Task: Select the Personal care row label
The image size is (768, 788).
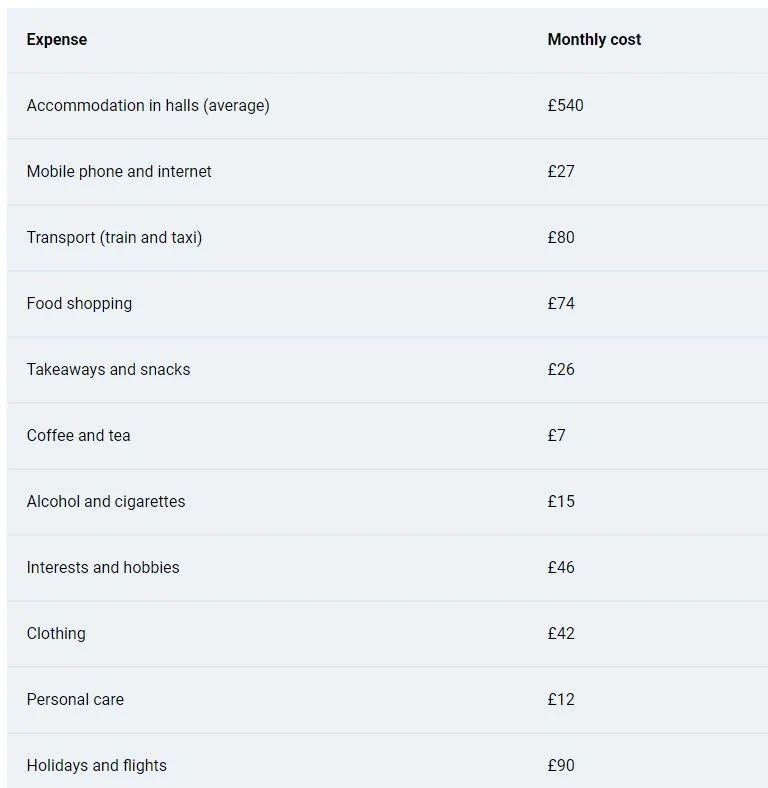Action: coord(75,700)
